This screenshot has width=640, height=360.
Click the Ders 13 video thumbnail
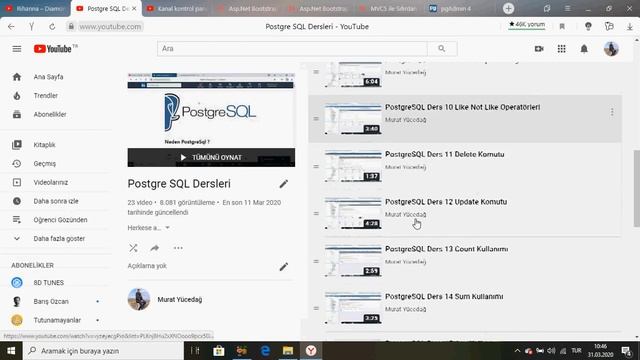(x=353, y=261)
